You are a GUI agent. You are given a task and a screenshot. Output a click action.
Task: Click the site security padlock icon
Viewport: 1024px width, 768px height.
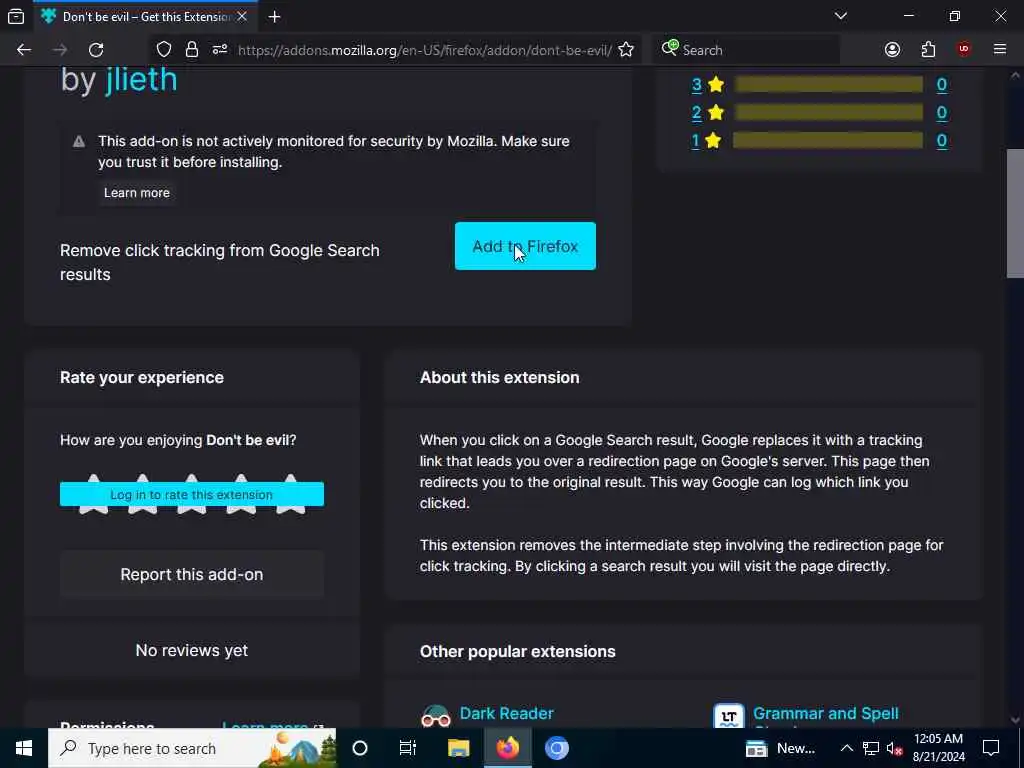pos(191,50)
